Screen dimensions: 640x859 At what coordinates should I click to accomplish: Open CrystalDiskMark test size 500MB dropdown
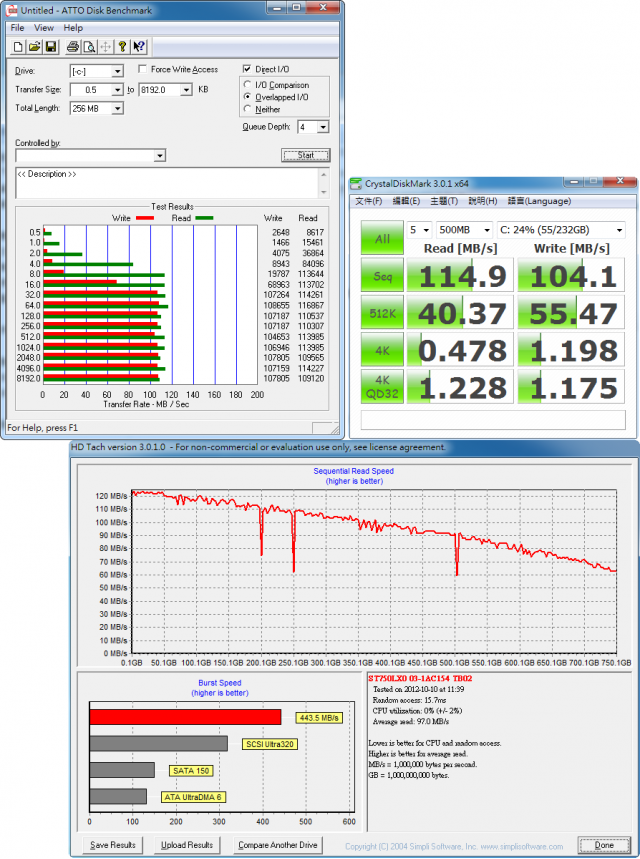tap(464, 230)
